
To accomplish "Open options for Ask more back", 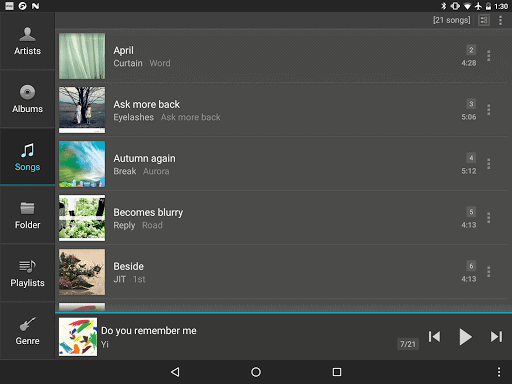I will point(489,110).
